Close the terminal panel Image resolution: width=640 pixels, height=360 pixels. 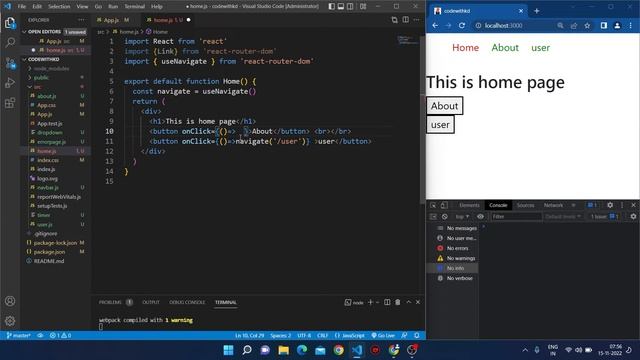pyautogui.click(x=418, y=302)
